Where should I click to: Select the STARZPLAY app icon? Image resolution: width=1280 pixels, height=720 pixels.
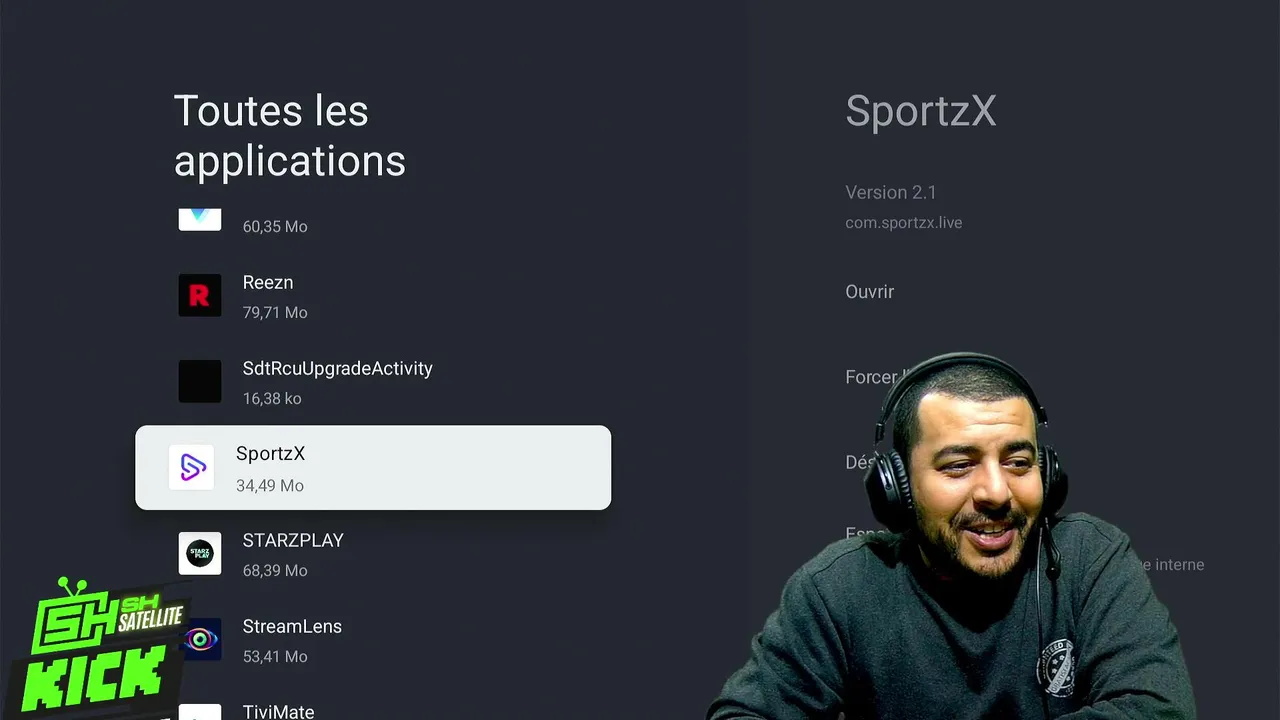[200, 554]
